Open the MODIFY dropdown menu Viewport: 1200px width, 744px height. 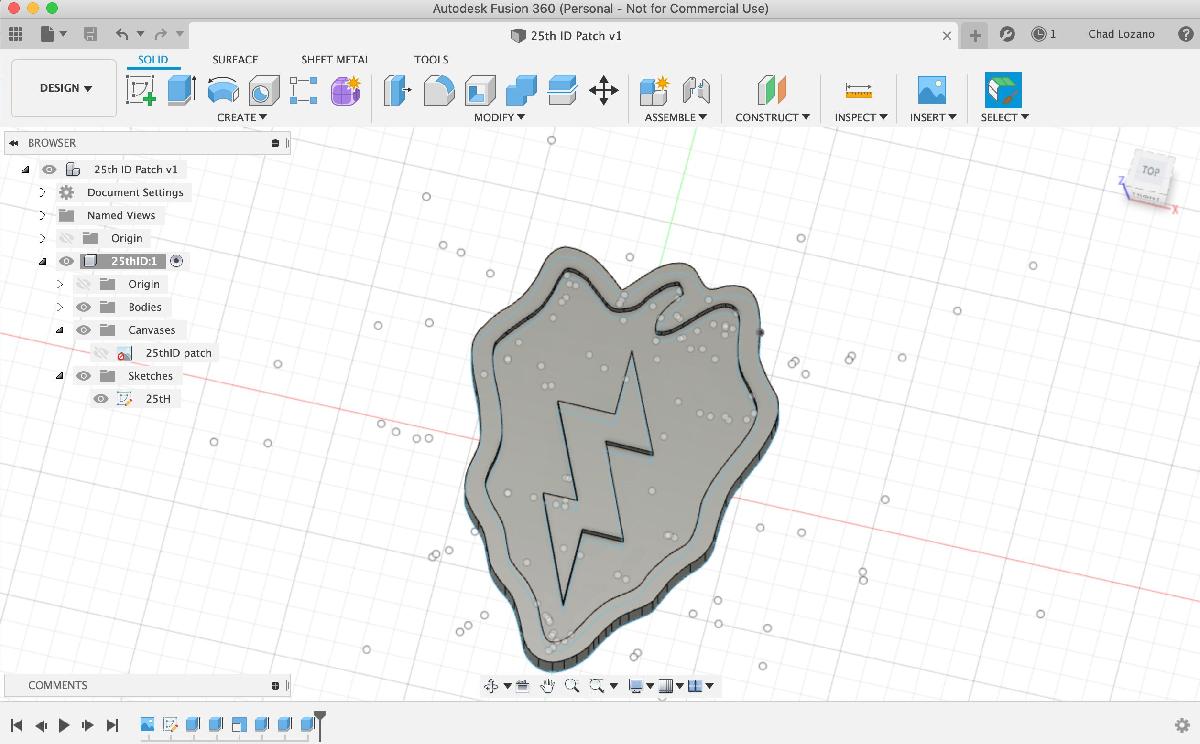(499, 117)
